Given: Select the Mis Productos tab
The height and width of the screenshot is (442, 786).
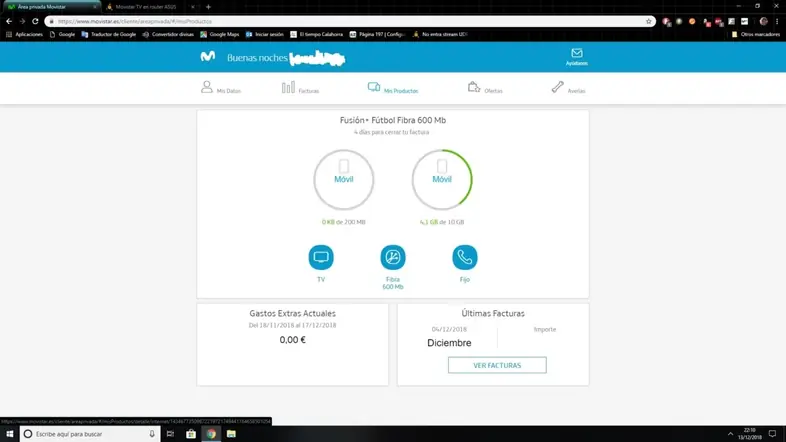Looking at the screenshot, I should click(x=392, y=88).
